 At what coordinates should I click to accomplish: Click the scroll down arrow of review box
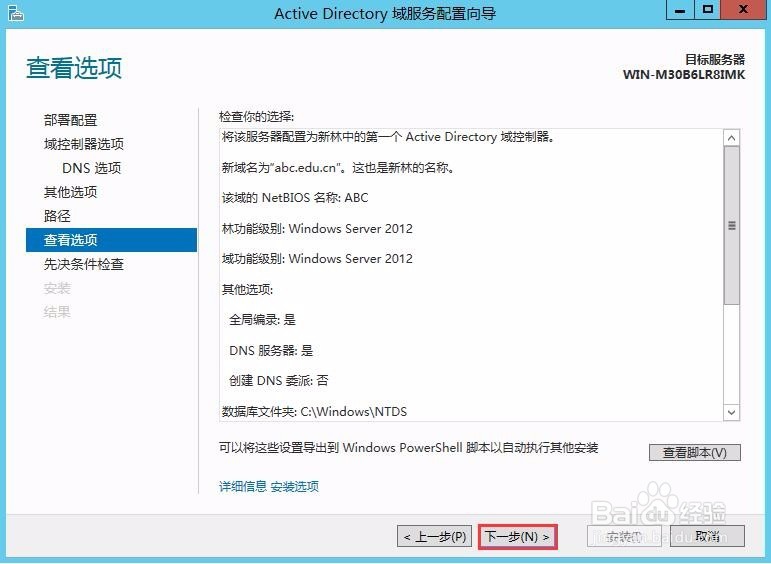[732, 413]
